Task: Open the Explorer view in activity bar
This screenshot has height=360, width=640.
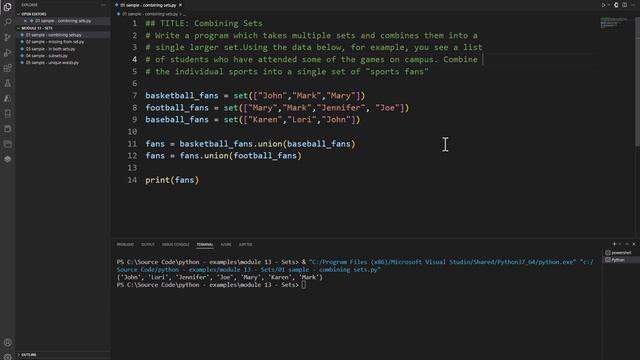Action: coord(7,7)
